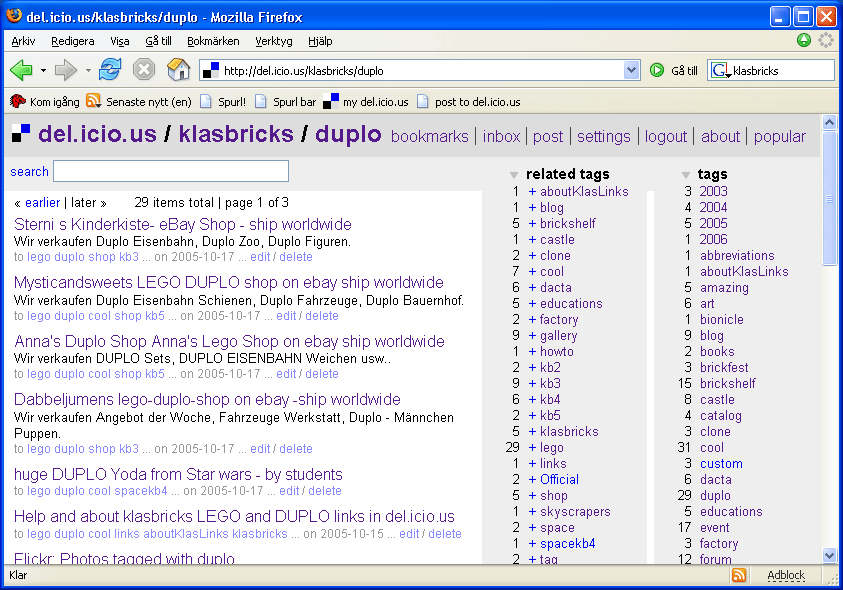Click the Firefox icon in the title bar
Screen dimensions: 843x590
[x=14, y=16]
